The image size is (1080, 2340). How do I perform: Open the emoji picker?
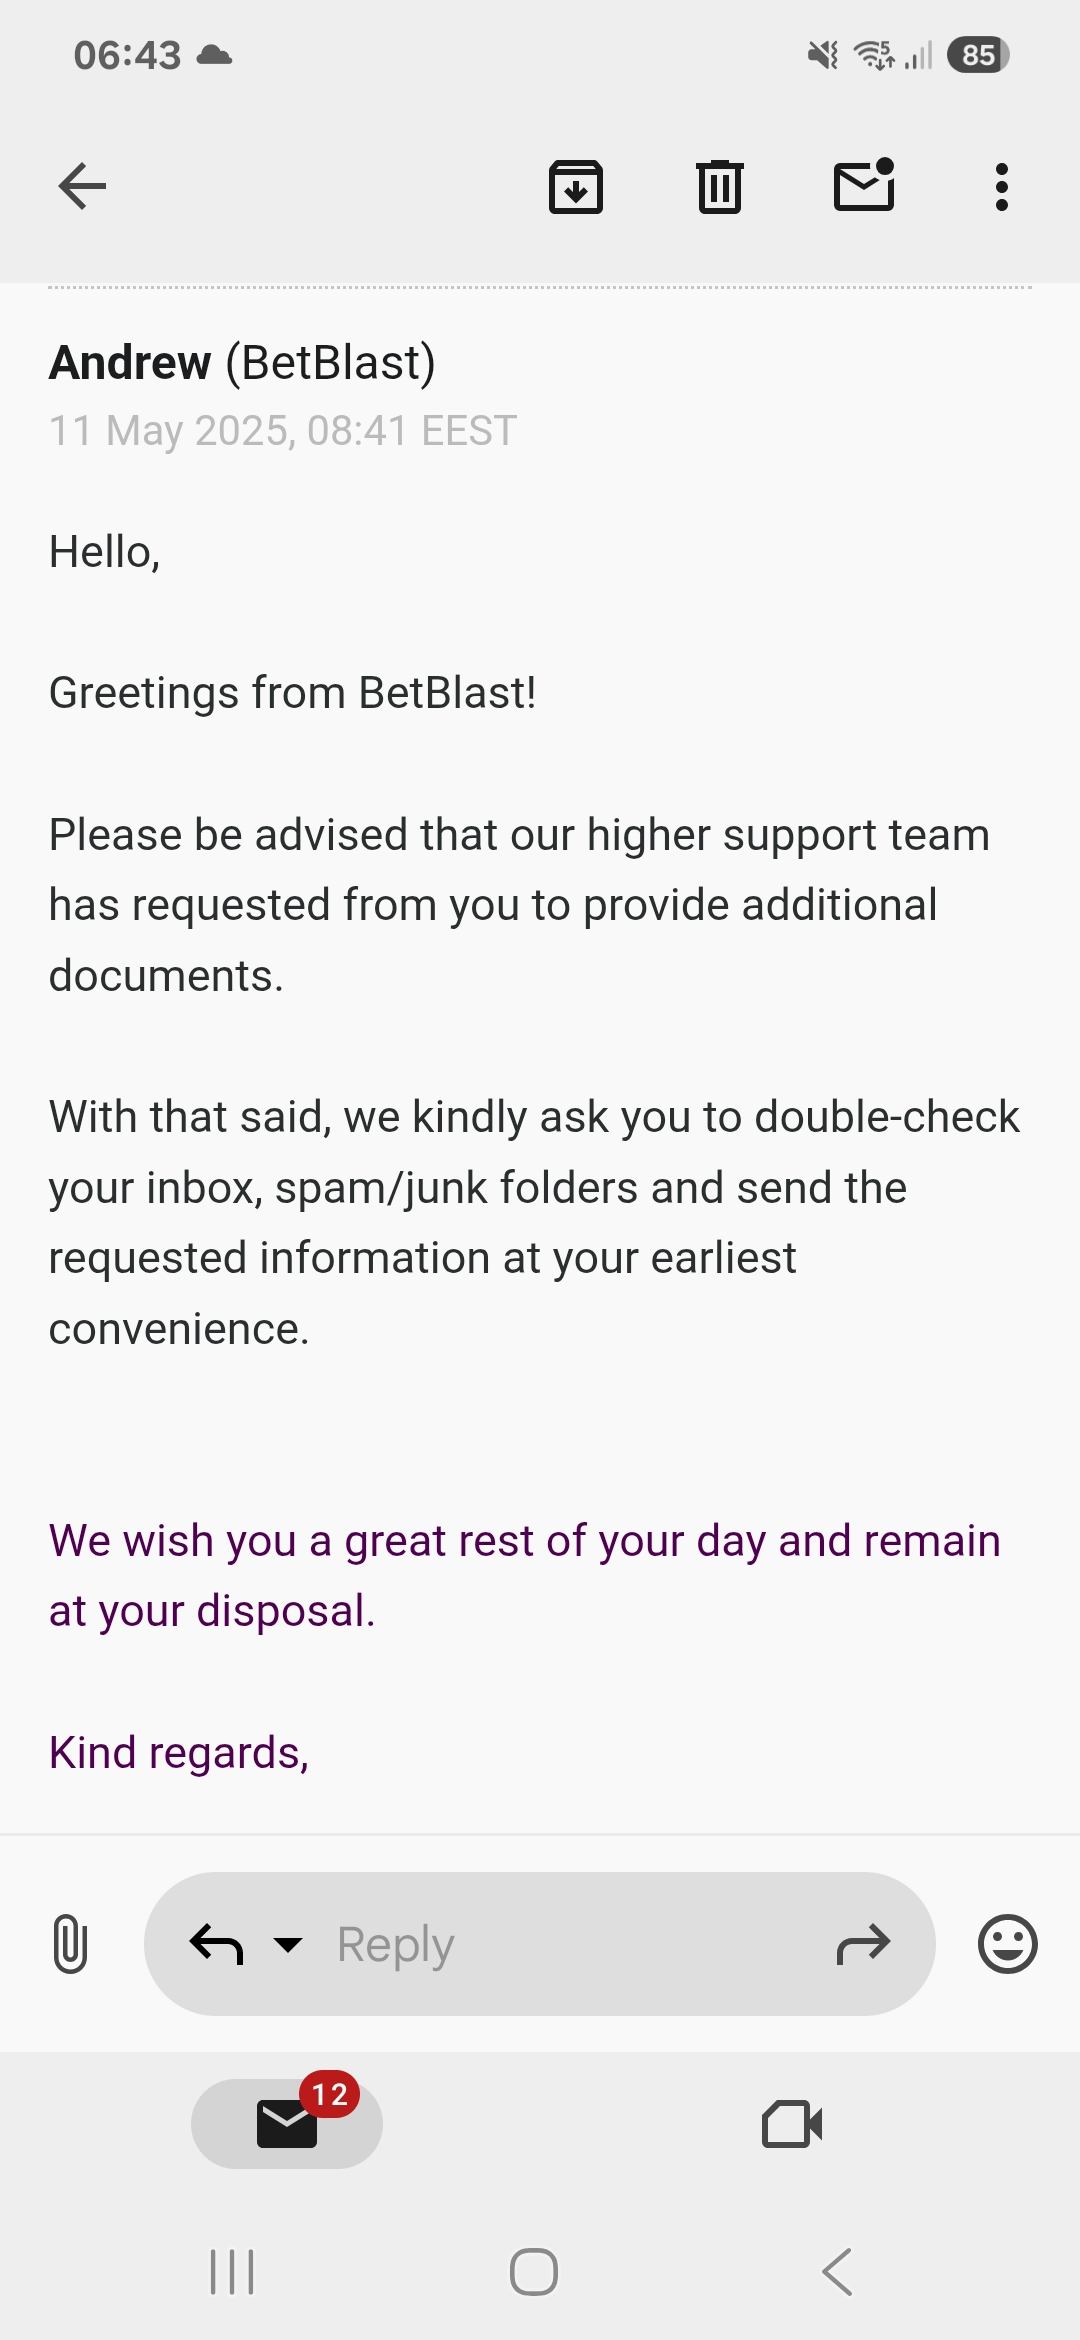coord(1007,1944)
